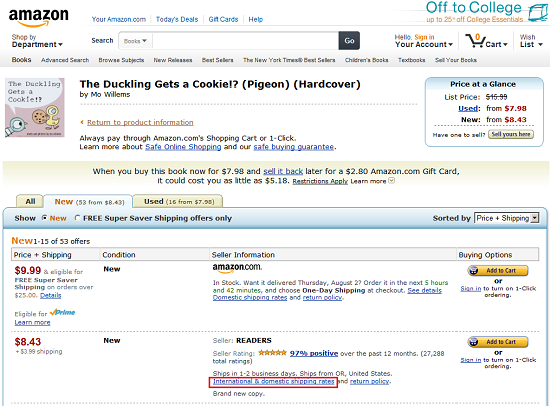
Task: Return to product information
Action: 140,122
